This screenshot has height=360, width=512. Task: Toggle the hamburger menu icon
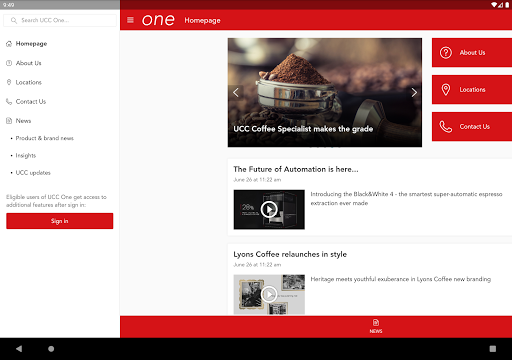tap(130, 20)
